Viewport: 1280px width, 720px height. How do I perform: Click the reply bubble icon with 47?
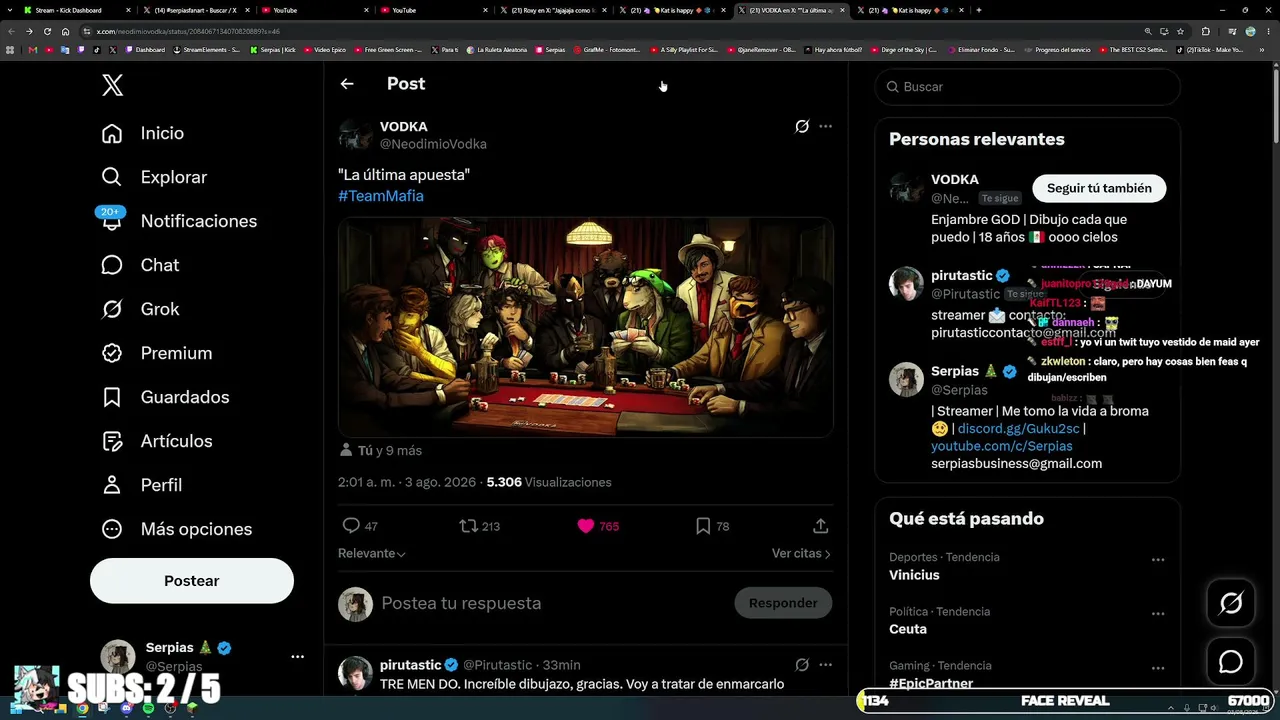(x=351, y=526)
